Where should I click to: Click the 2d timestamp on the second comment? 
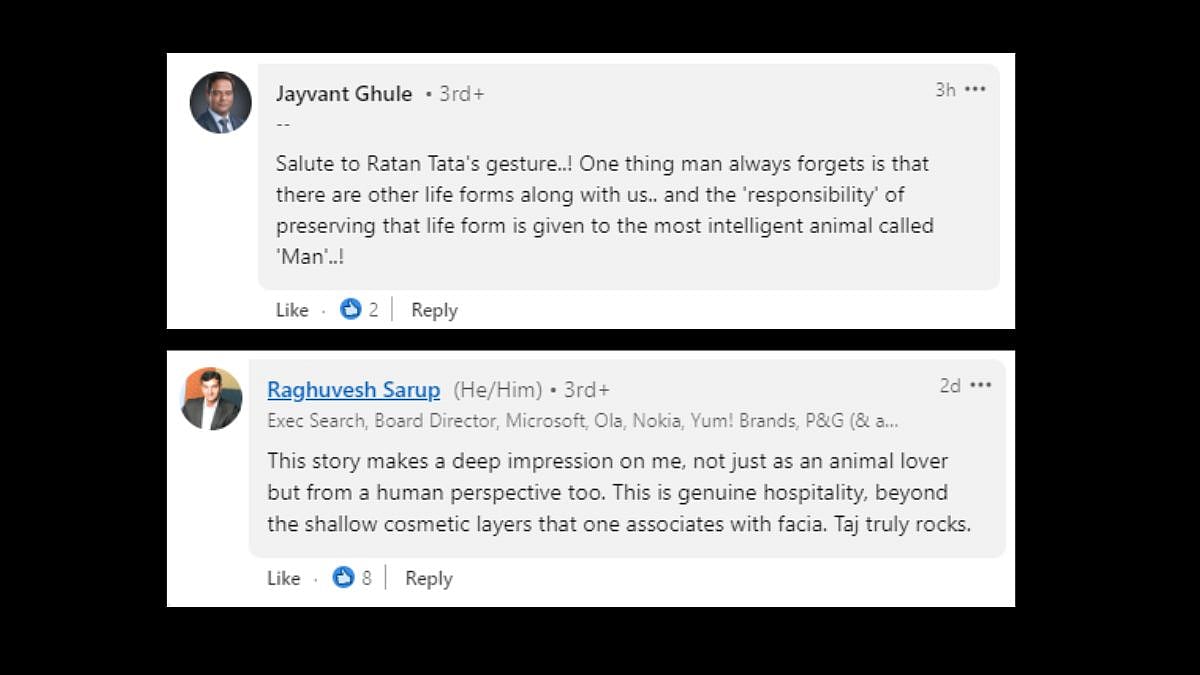pos(950,386)
